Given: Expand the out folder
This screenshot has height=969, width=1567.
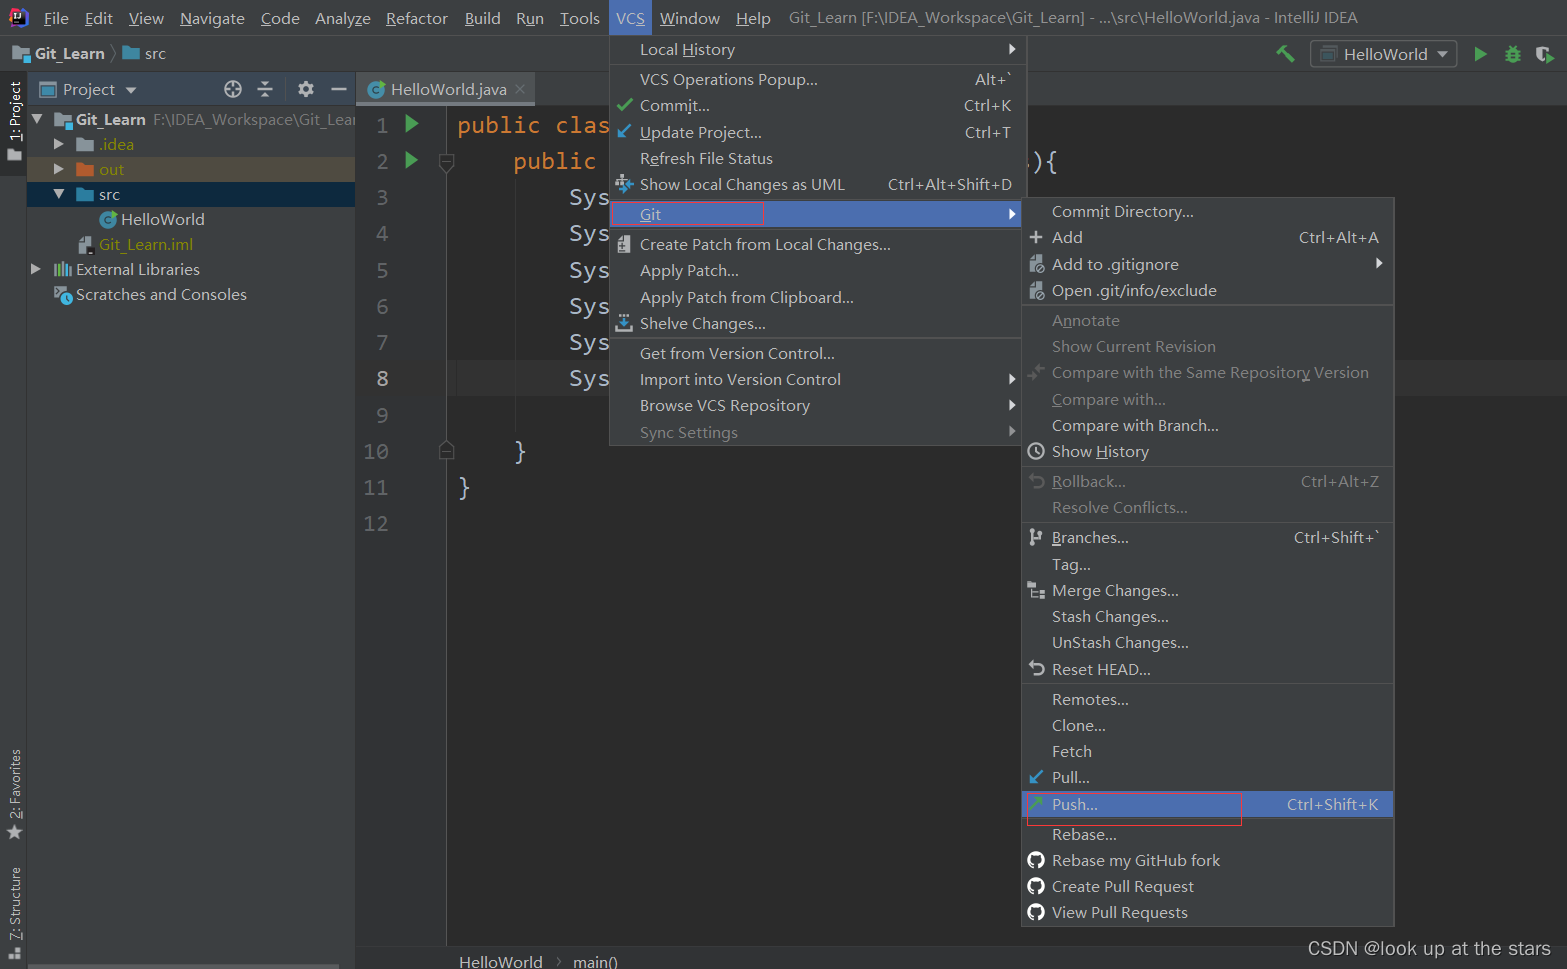Looking at the screenshot, I should [x=59, y=169].
